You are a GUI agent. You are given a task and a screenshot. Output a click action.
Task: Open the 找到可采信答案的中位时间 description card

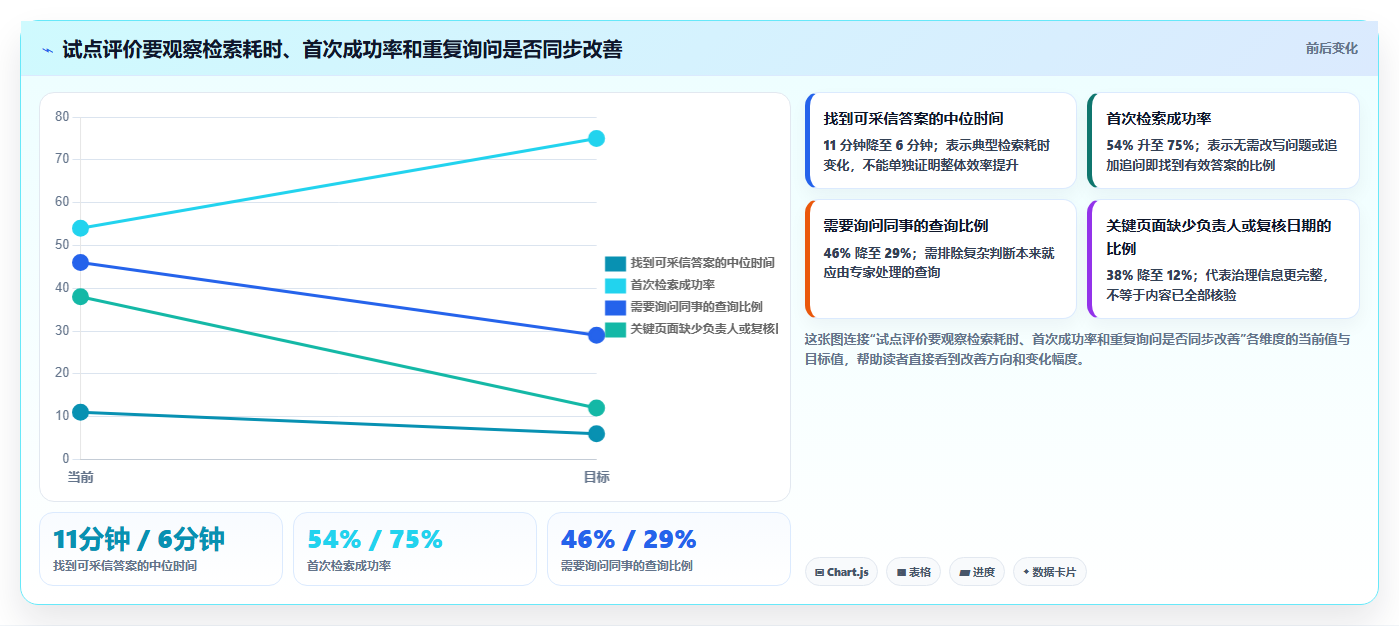940,141
